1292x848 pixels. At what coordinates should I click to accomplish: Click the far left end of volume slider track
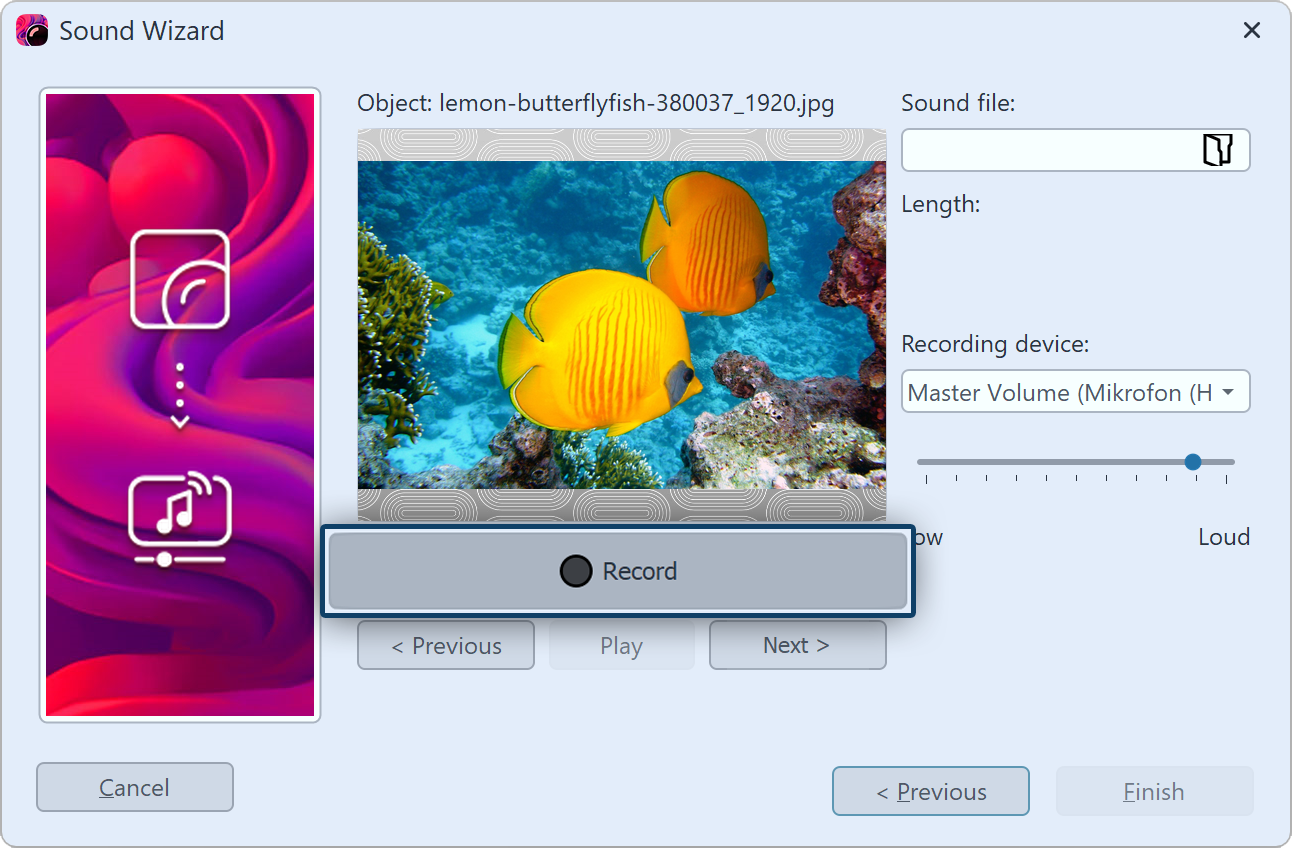click(921, 462)
